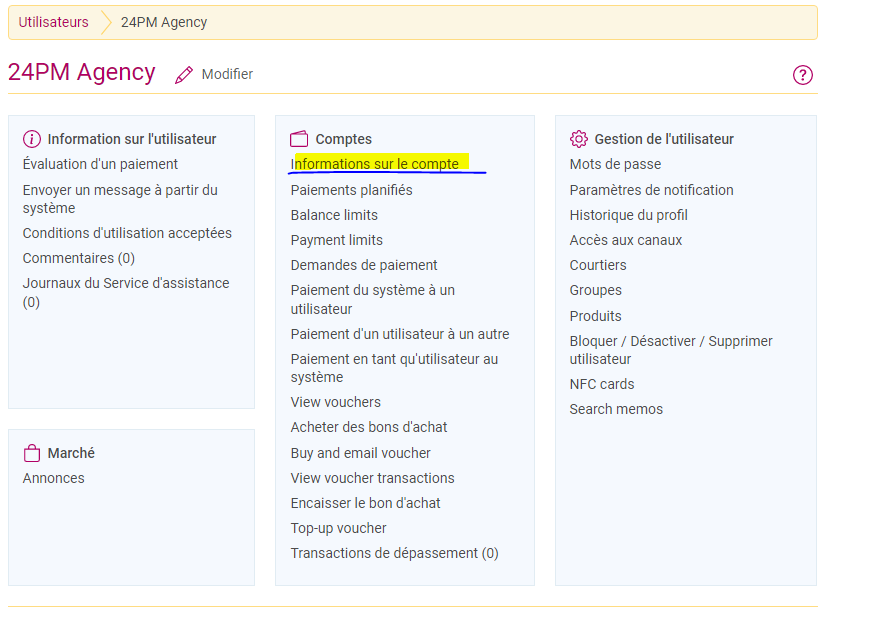The height and width of the screenshot is (623, 893).
Task: Open Évaluation d'un paiement
Action: (x=100, y=164)
